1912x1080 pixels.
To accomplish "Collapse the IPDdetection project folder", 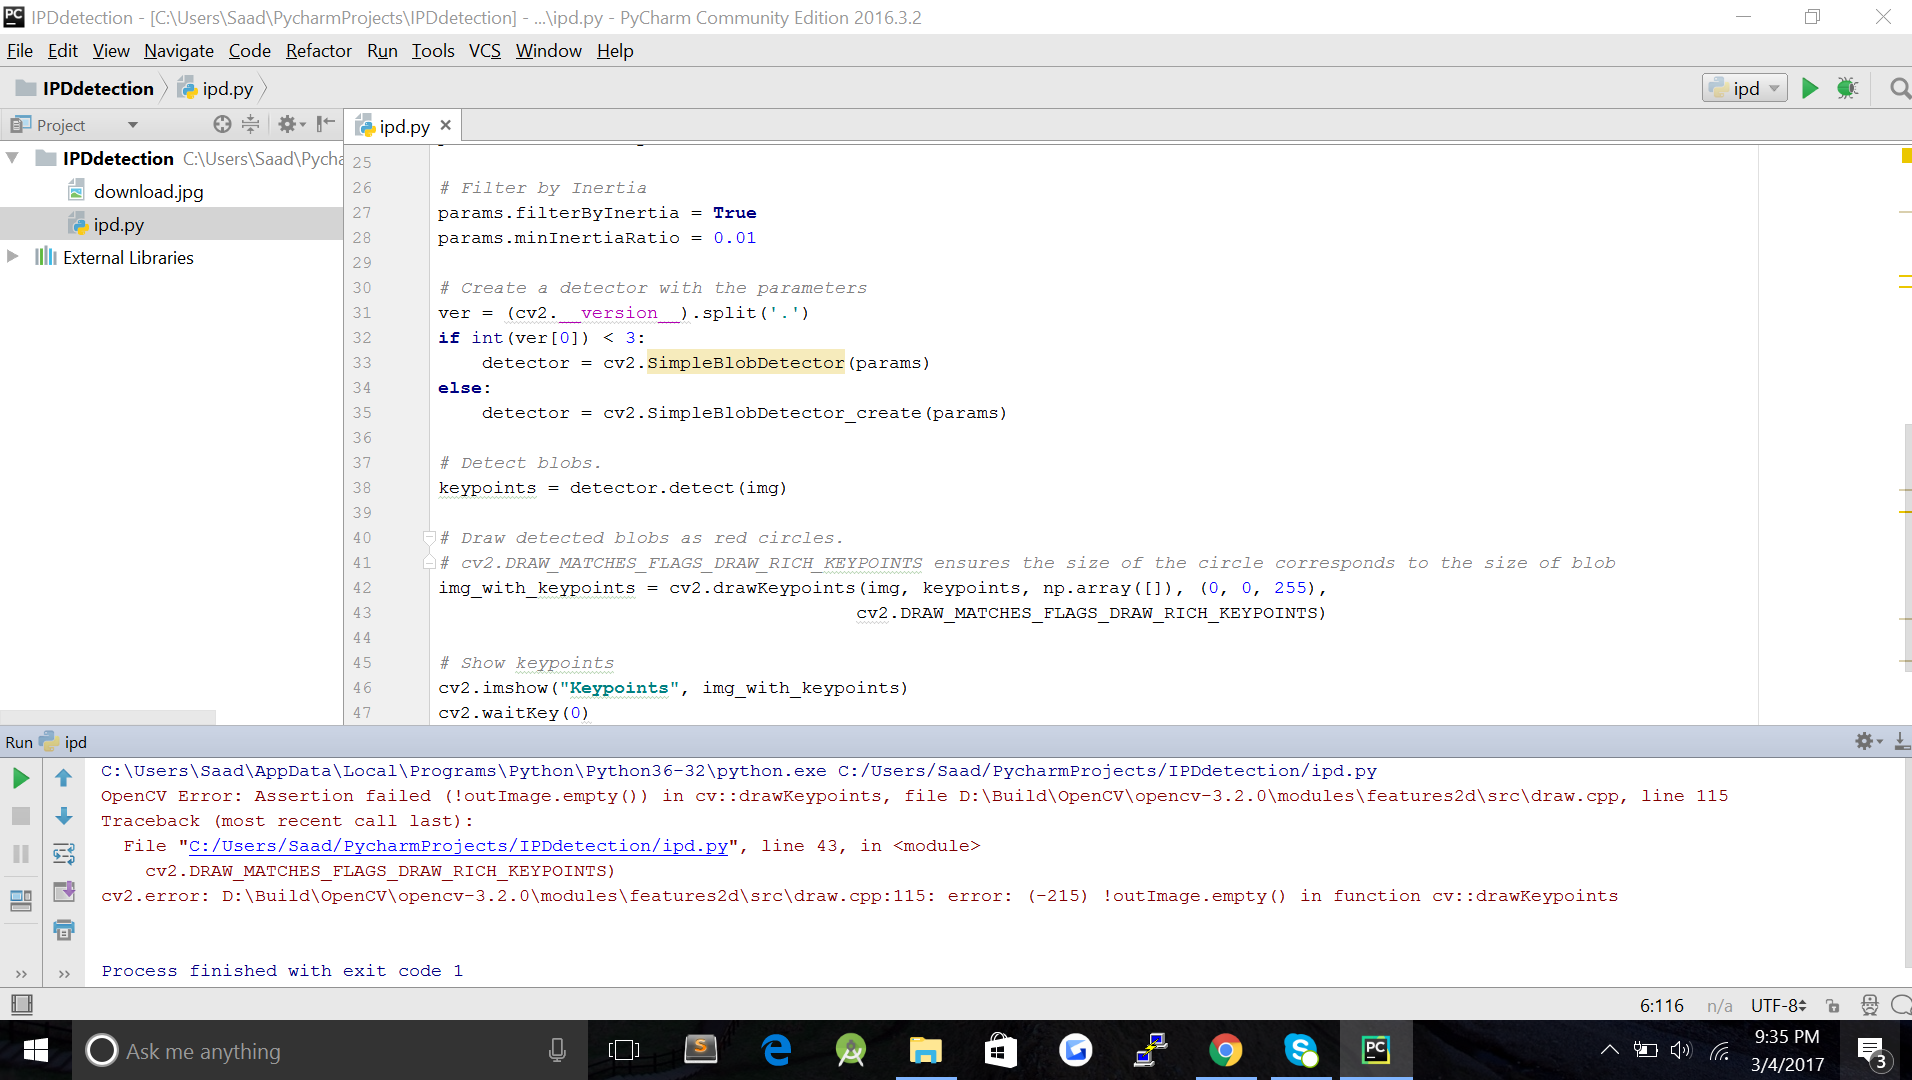I will 13,158.
